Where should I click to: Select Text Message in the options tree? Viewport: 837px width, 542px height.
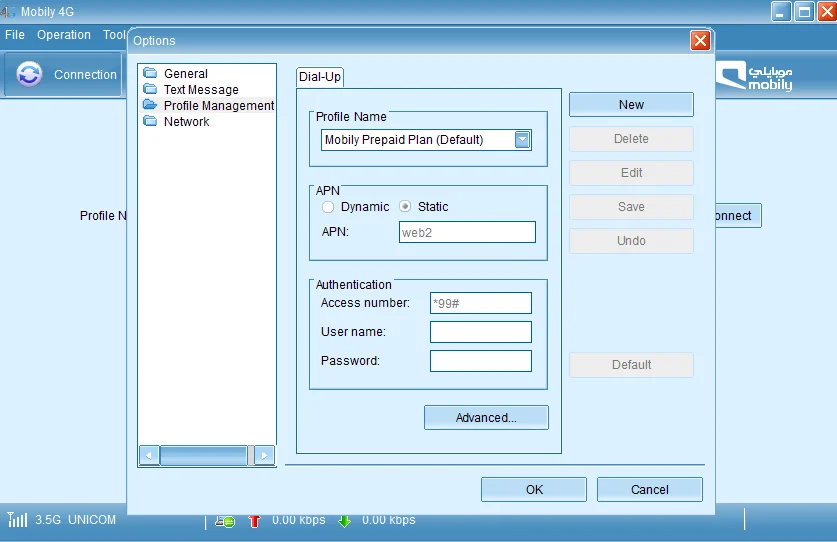(x=201, y=89)
